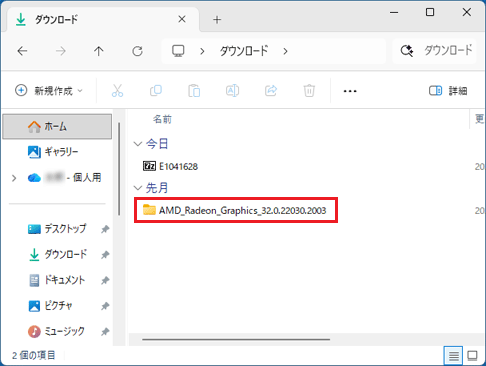Click the pin icon beside ダウンロード sidebar item
This screenshot has height=366, width=486.
pos(105,255)
